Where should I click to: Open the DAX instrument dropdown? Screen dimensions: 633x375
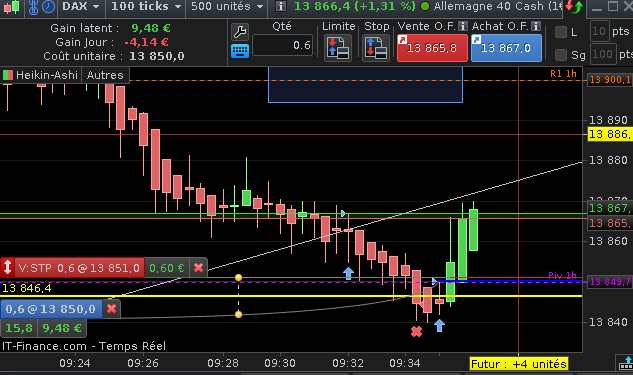tap(81, 7)
